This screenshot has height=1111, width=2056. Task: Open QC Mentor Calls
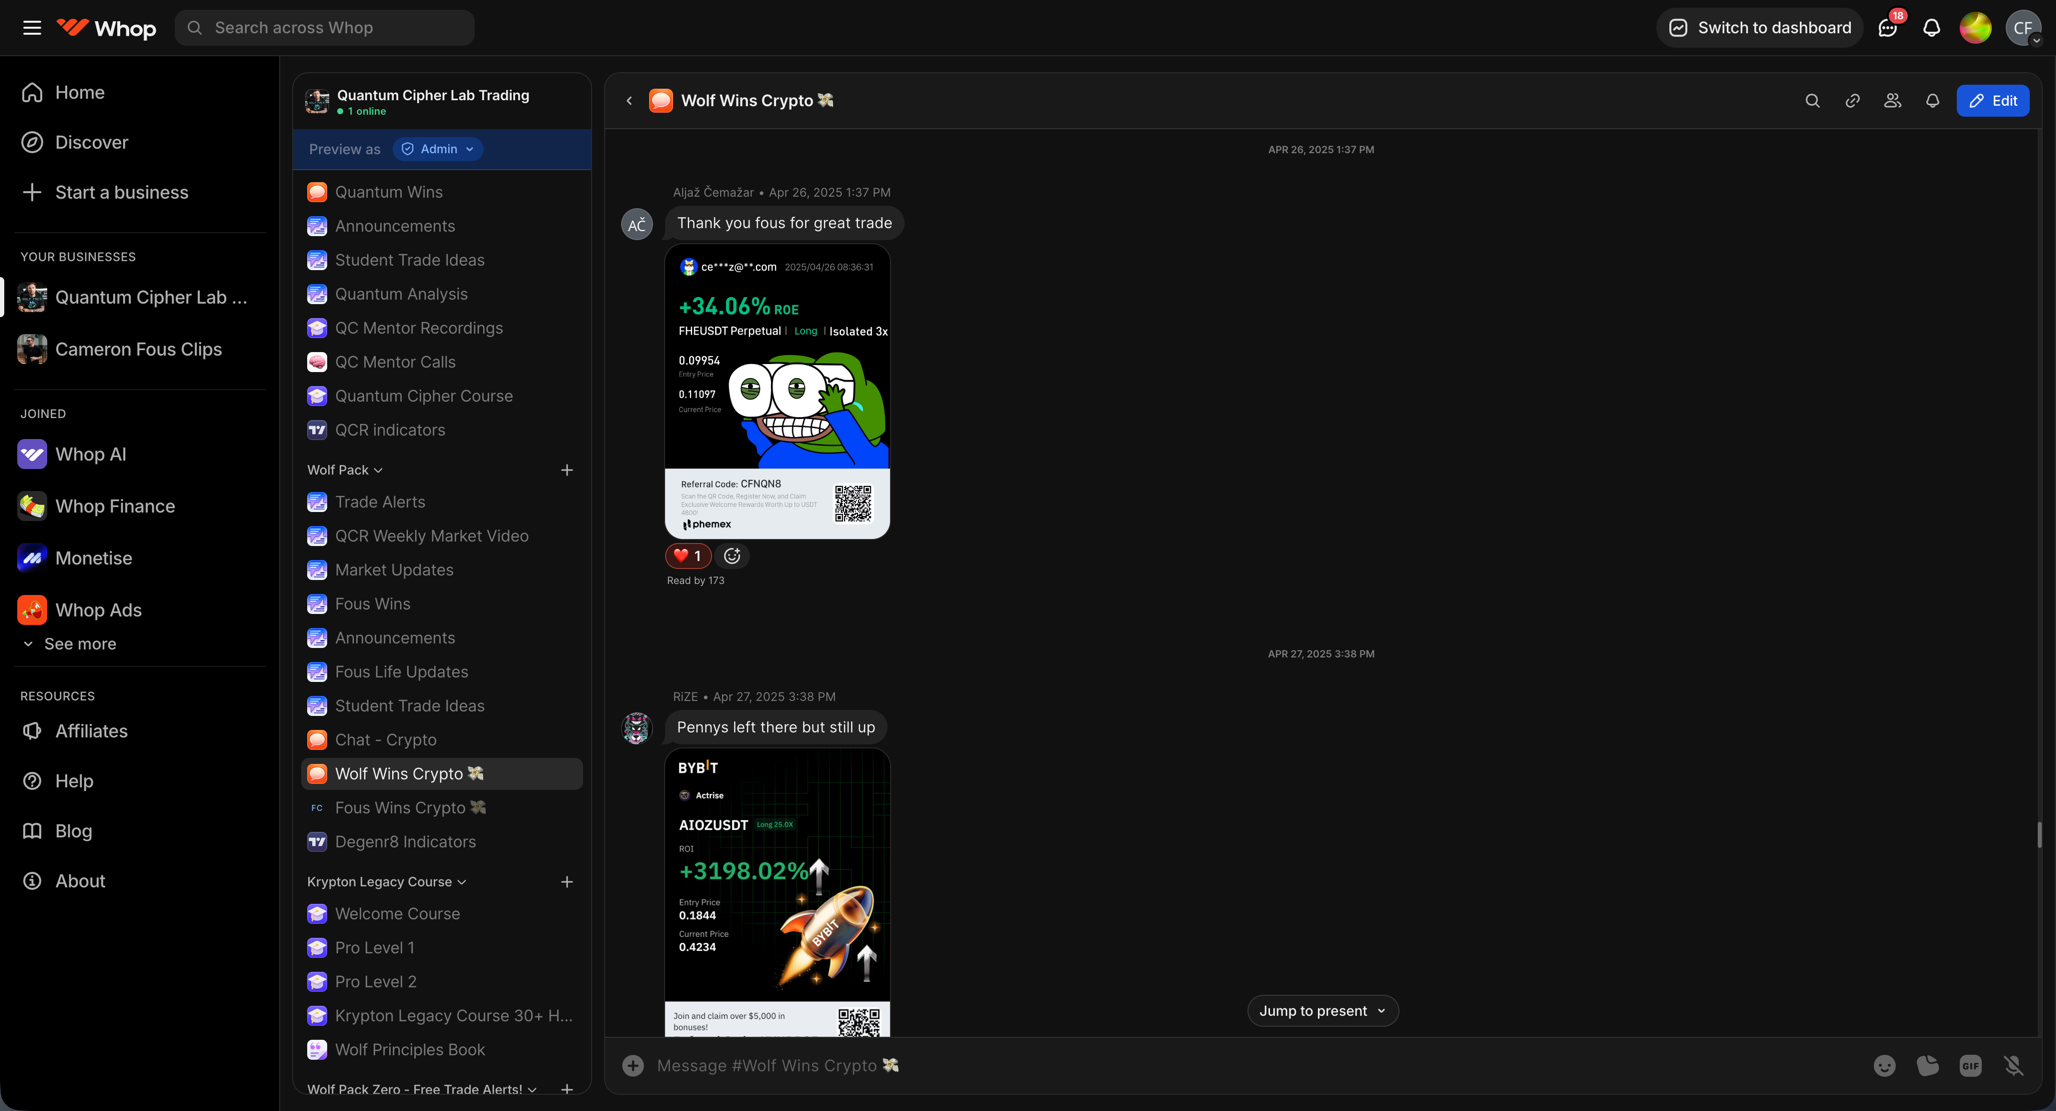tap(442, 363)
